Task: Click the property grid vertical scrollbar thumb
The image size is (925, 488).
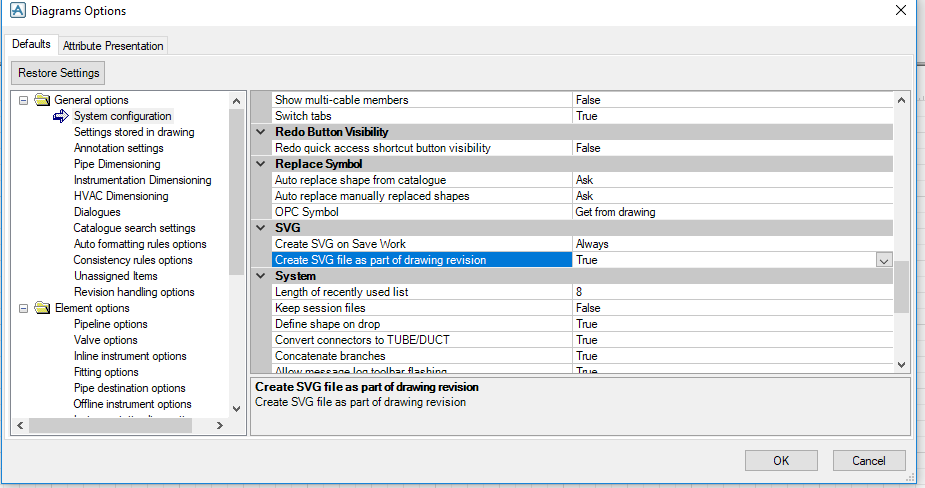Action: coord(901,287)
